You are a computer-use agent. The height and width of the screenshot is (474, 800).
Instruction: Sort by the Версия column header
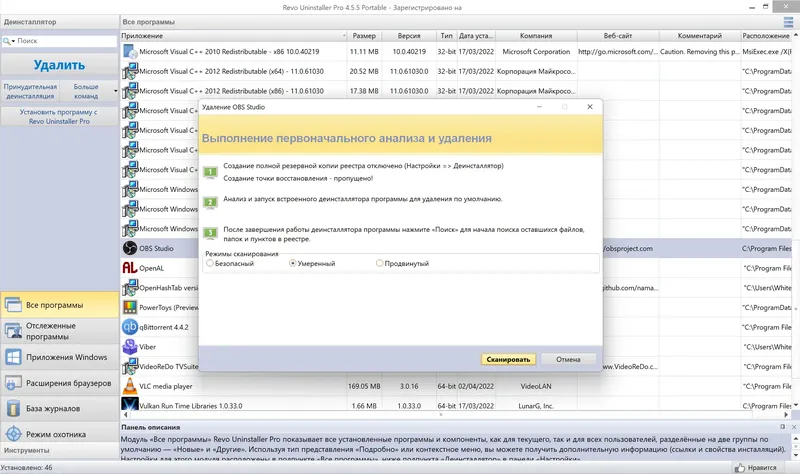[x=409, y=36]
